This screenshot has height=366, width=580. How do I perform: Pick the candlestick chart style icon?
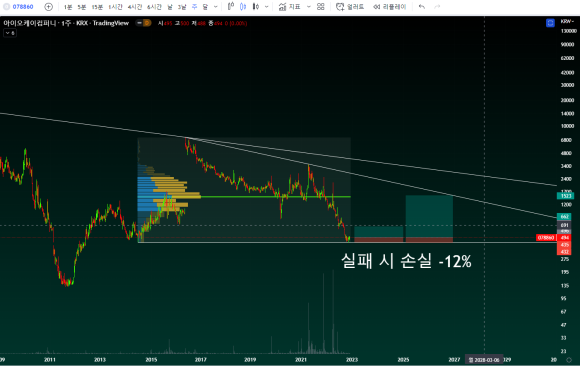tap(231, 6)
